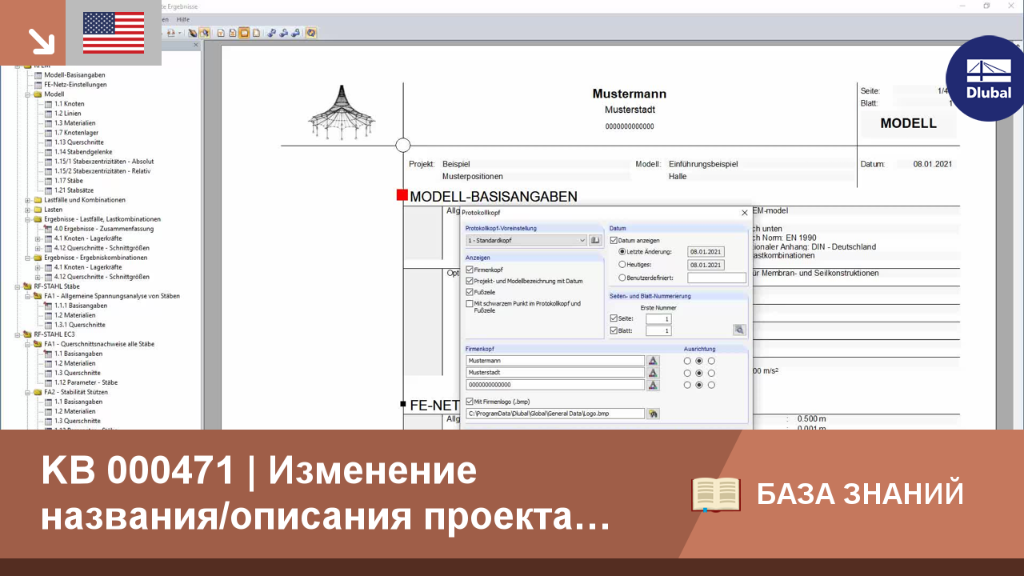
Task: Click the arrow icon in corner
Action: (x=42, y=41)
